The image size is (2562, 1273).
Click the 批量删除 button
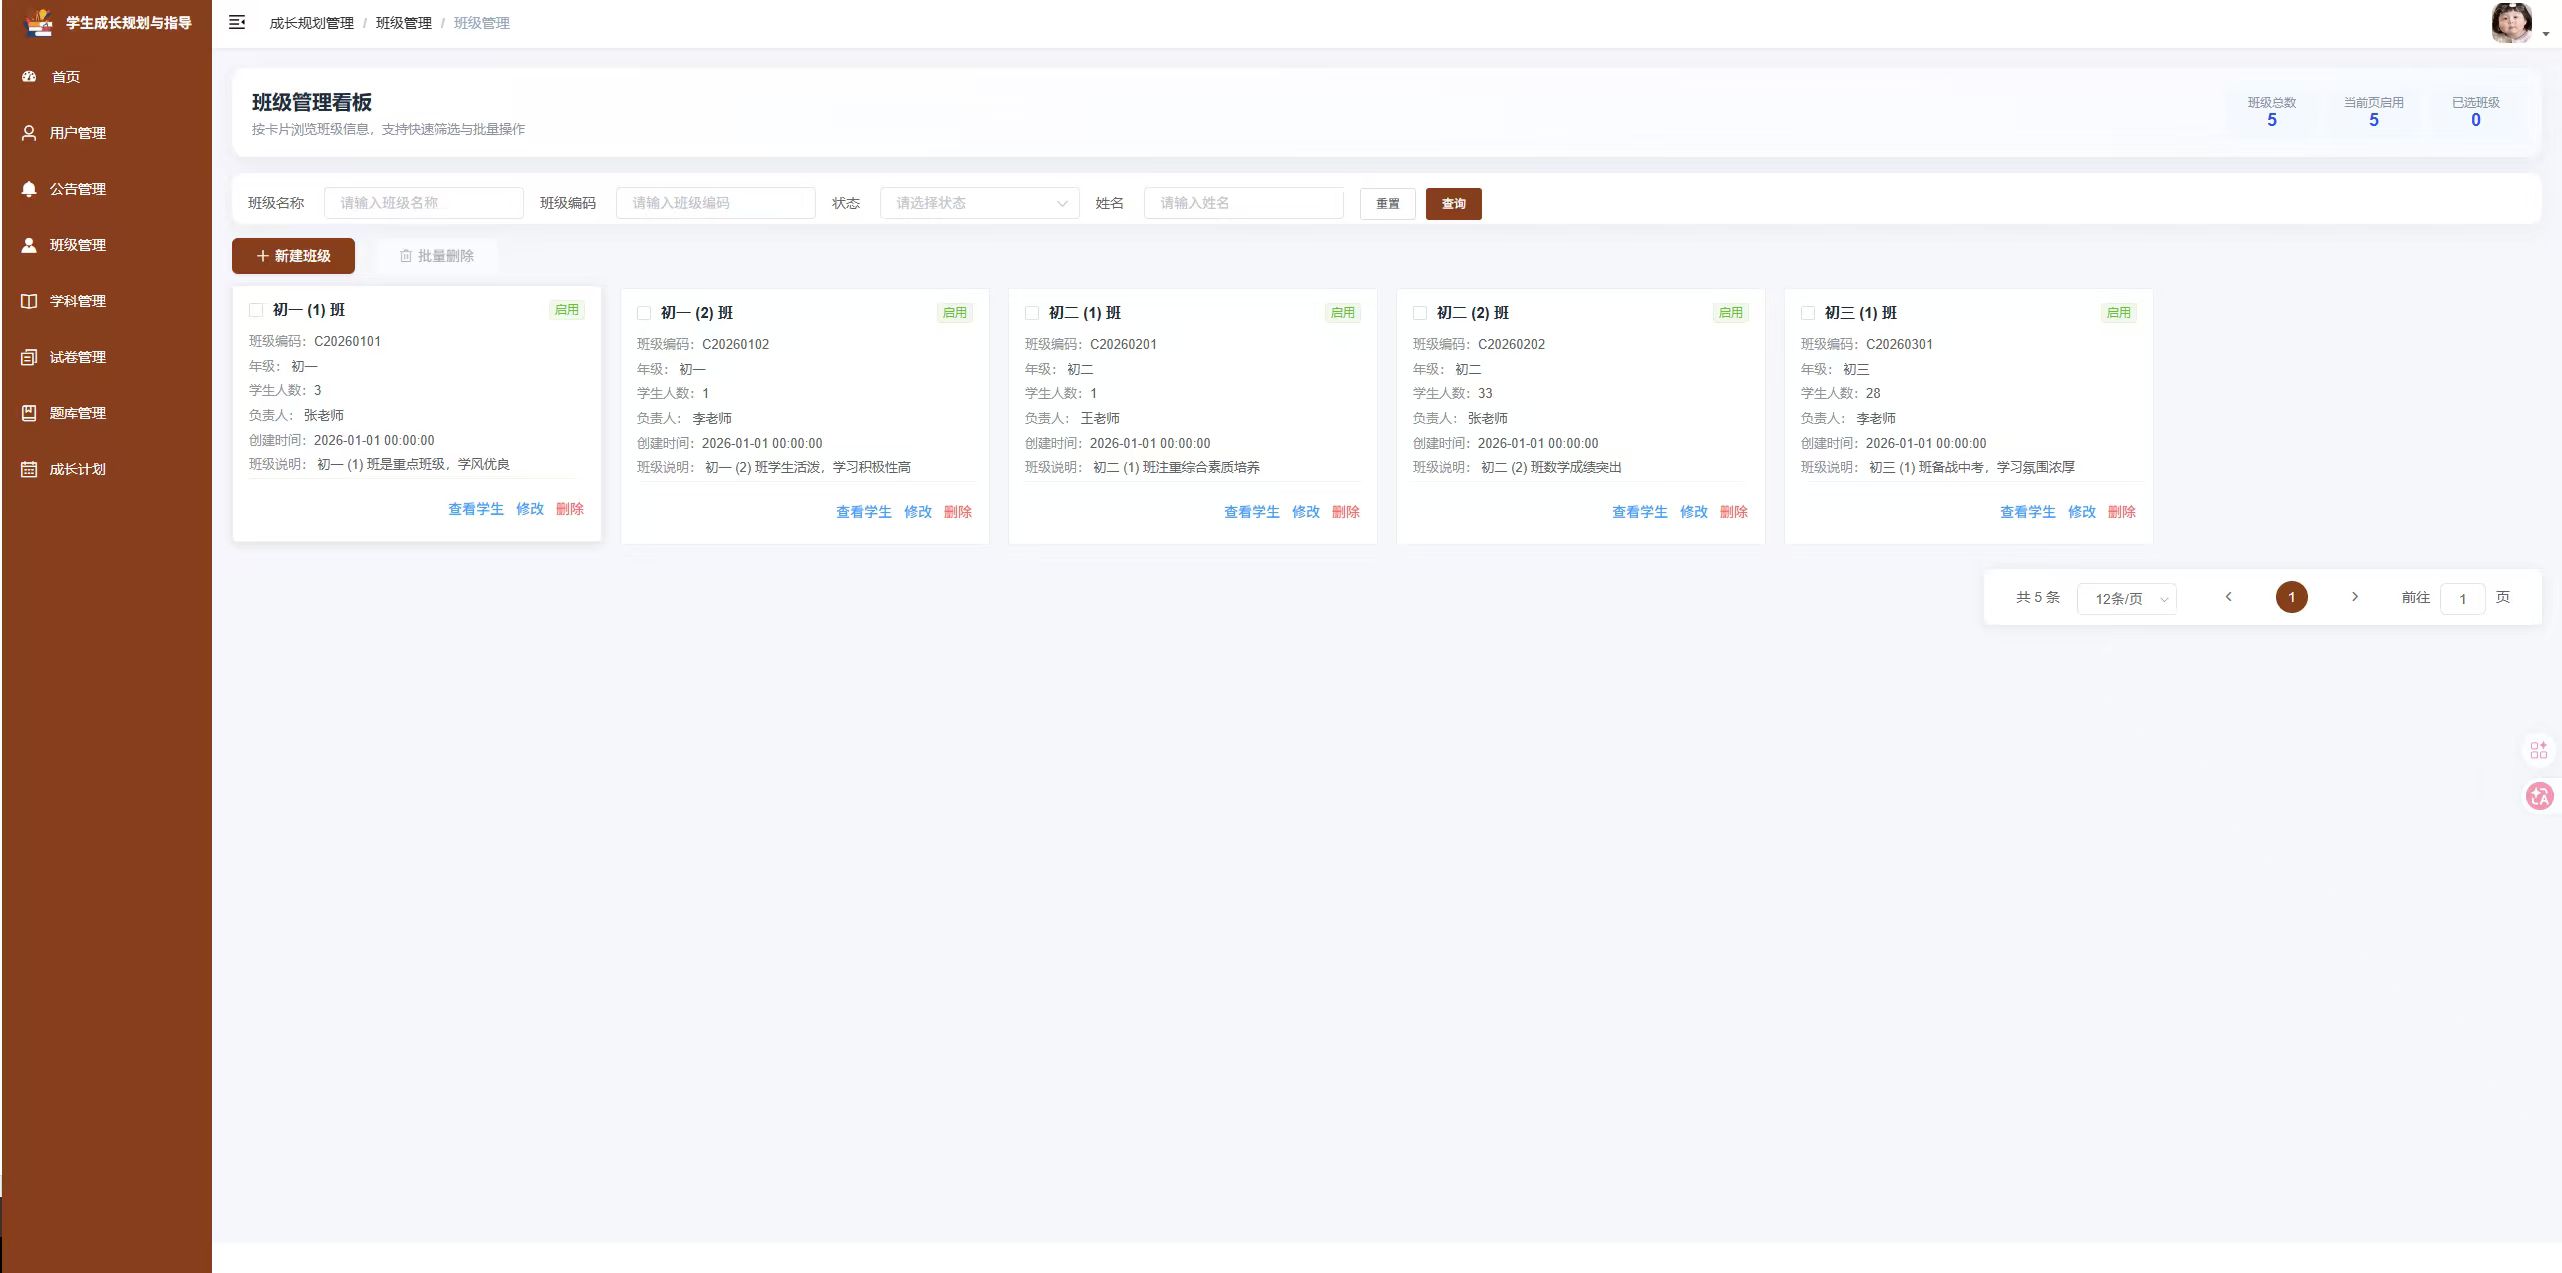tap(437, 256)
